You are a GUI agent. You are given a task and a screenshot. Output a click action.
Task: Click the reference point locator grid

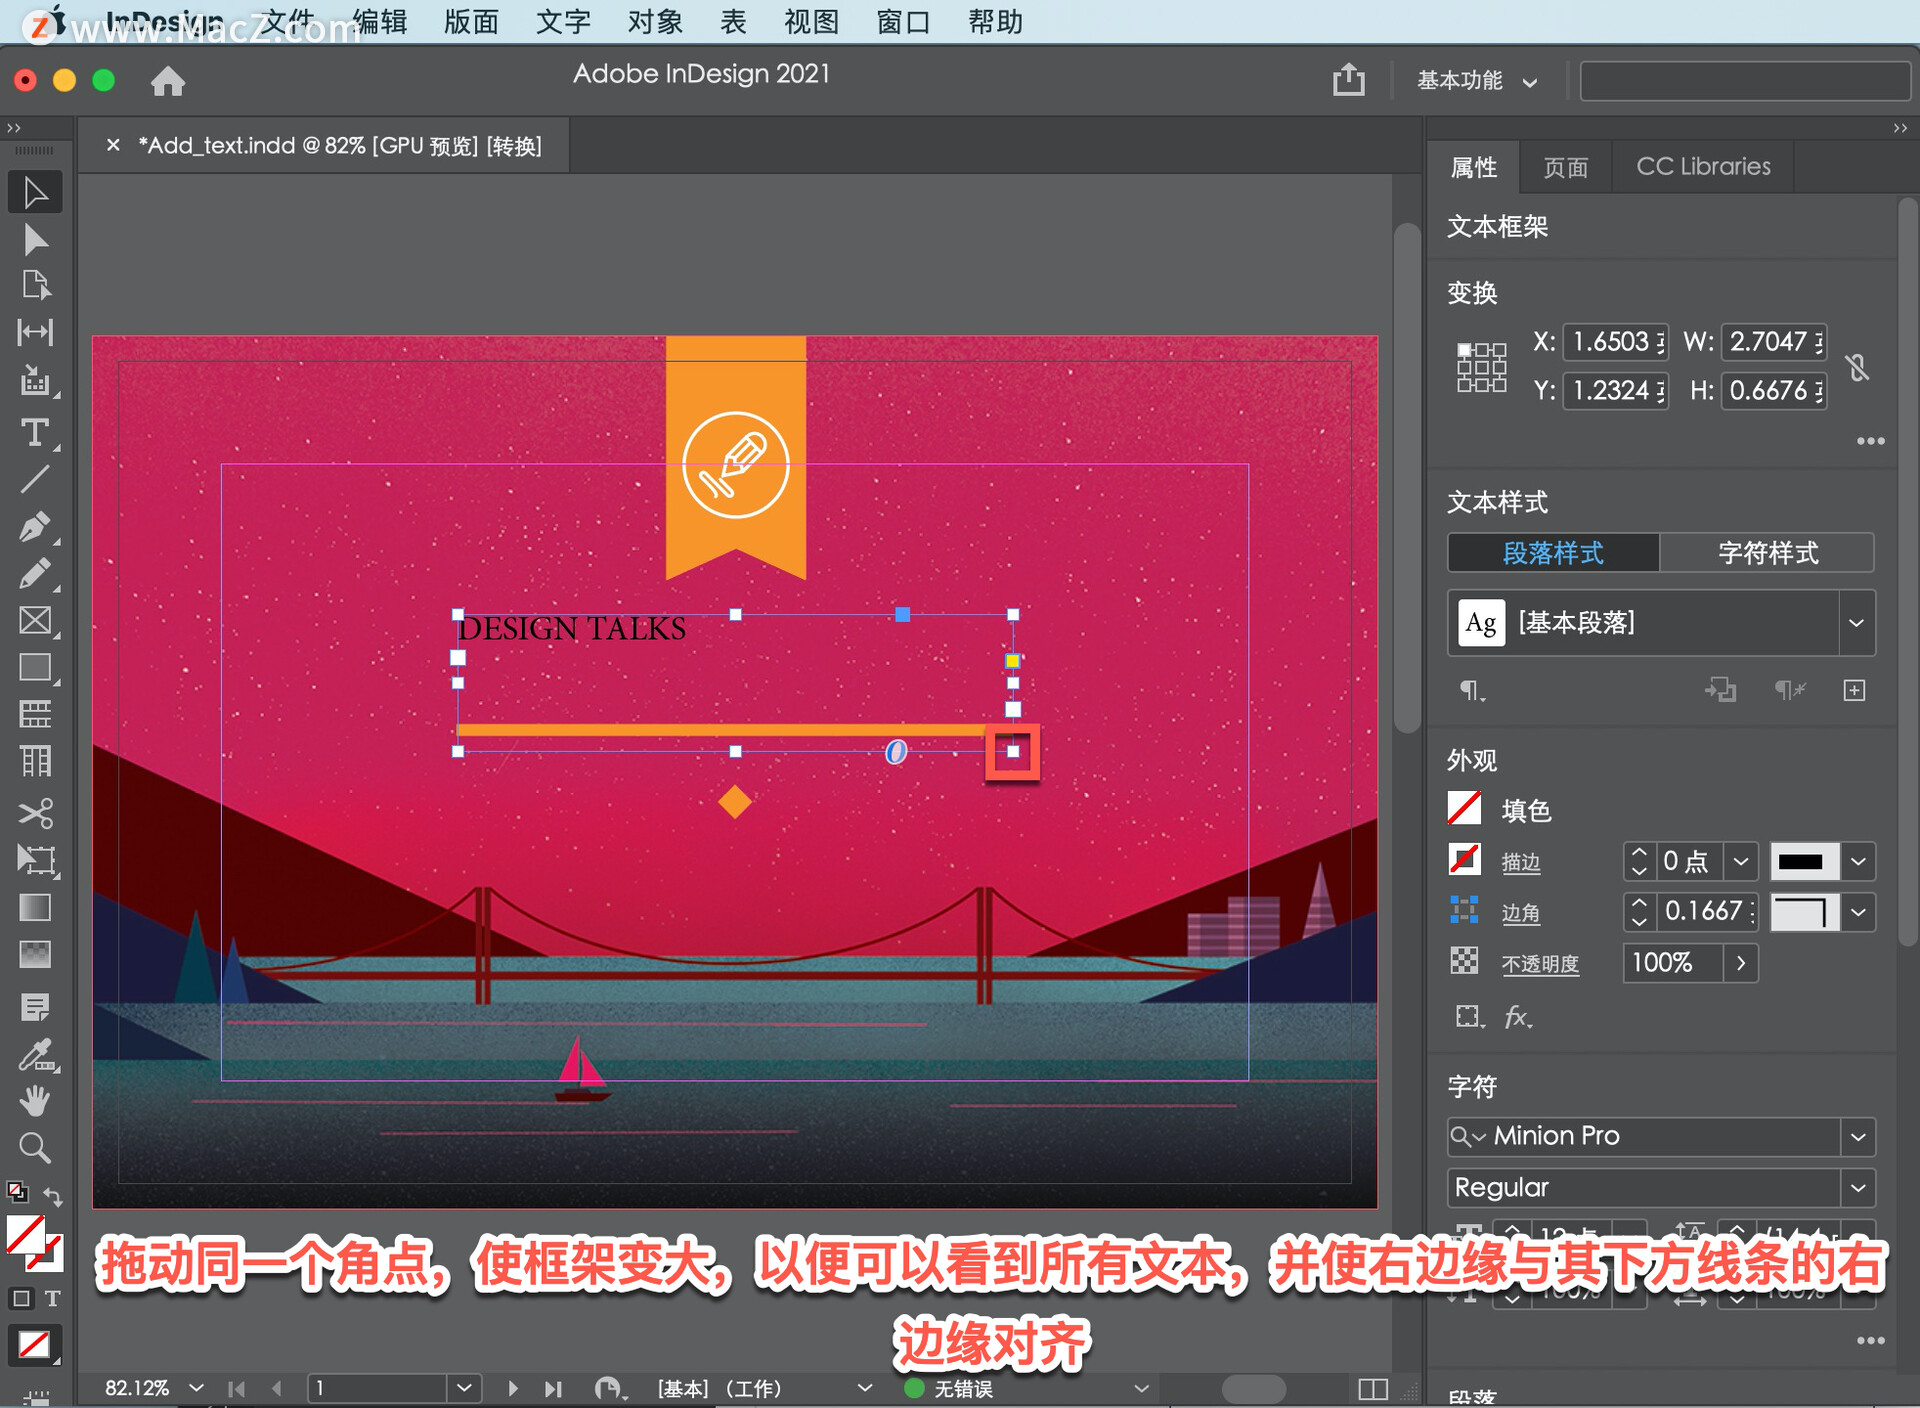pyautogui.click(x=1481, y=367)
